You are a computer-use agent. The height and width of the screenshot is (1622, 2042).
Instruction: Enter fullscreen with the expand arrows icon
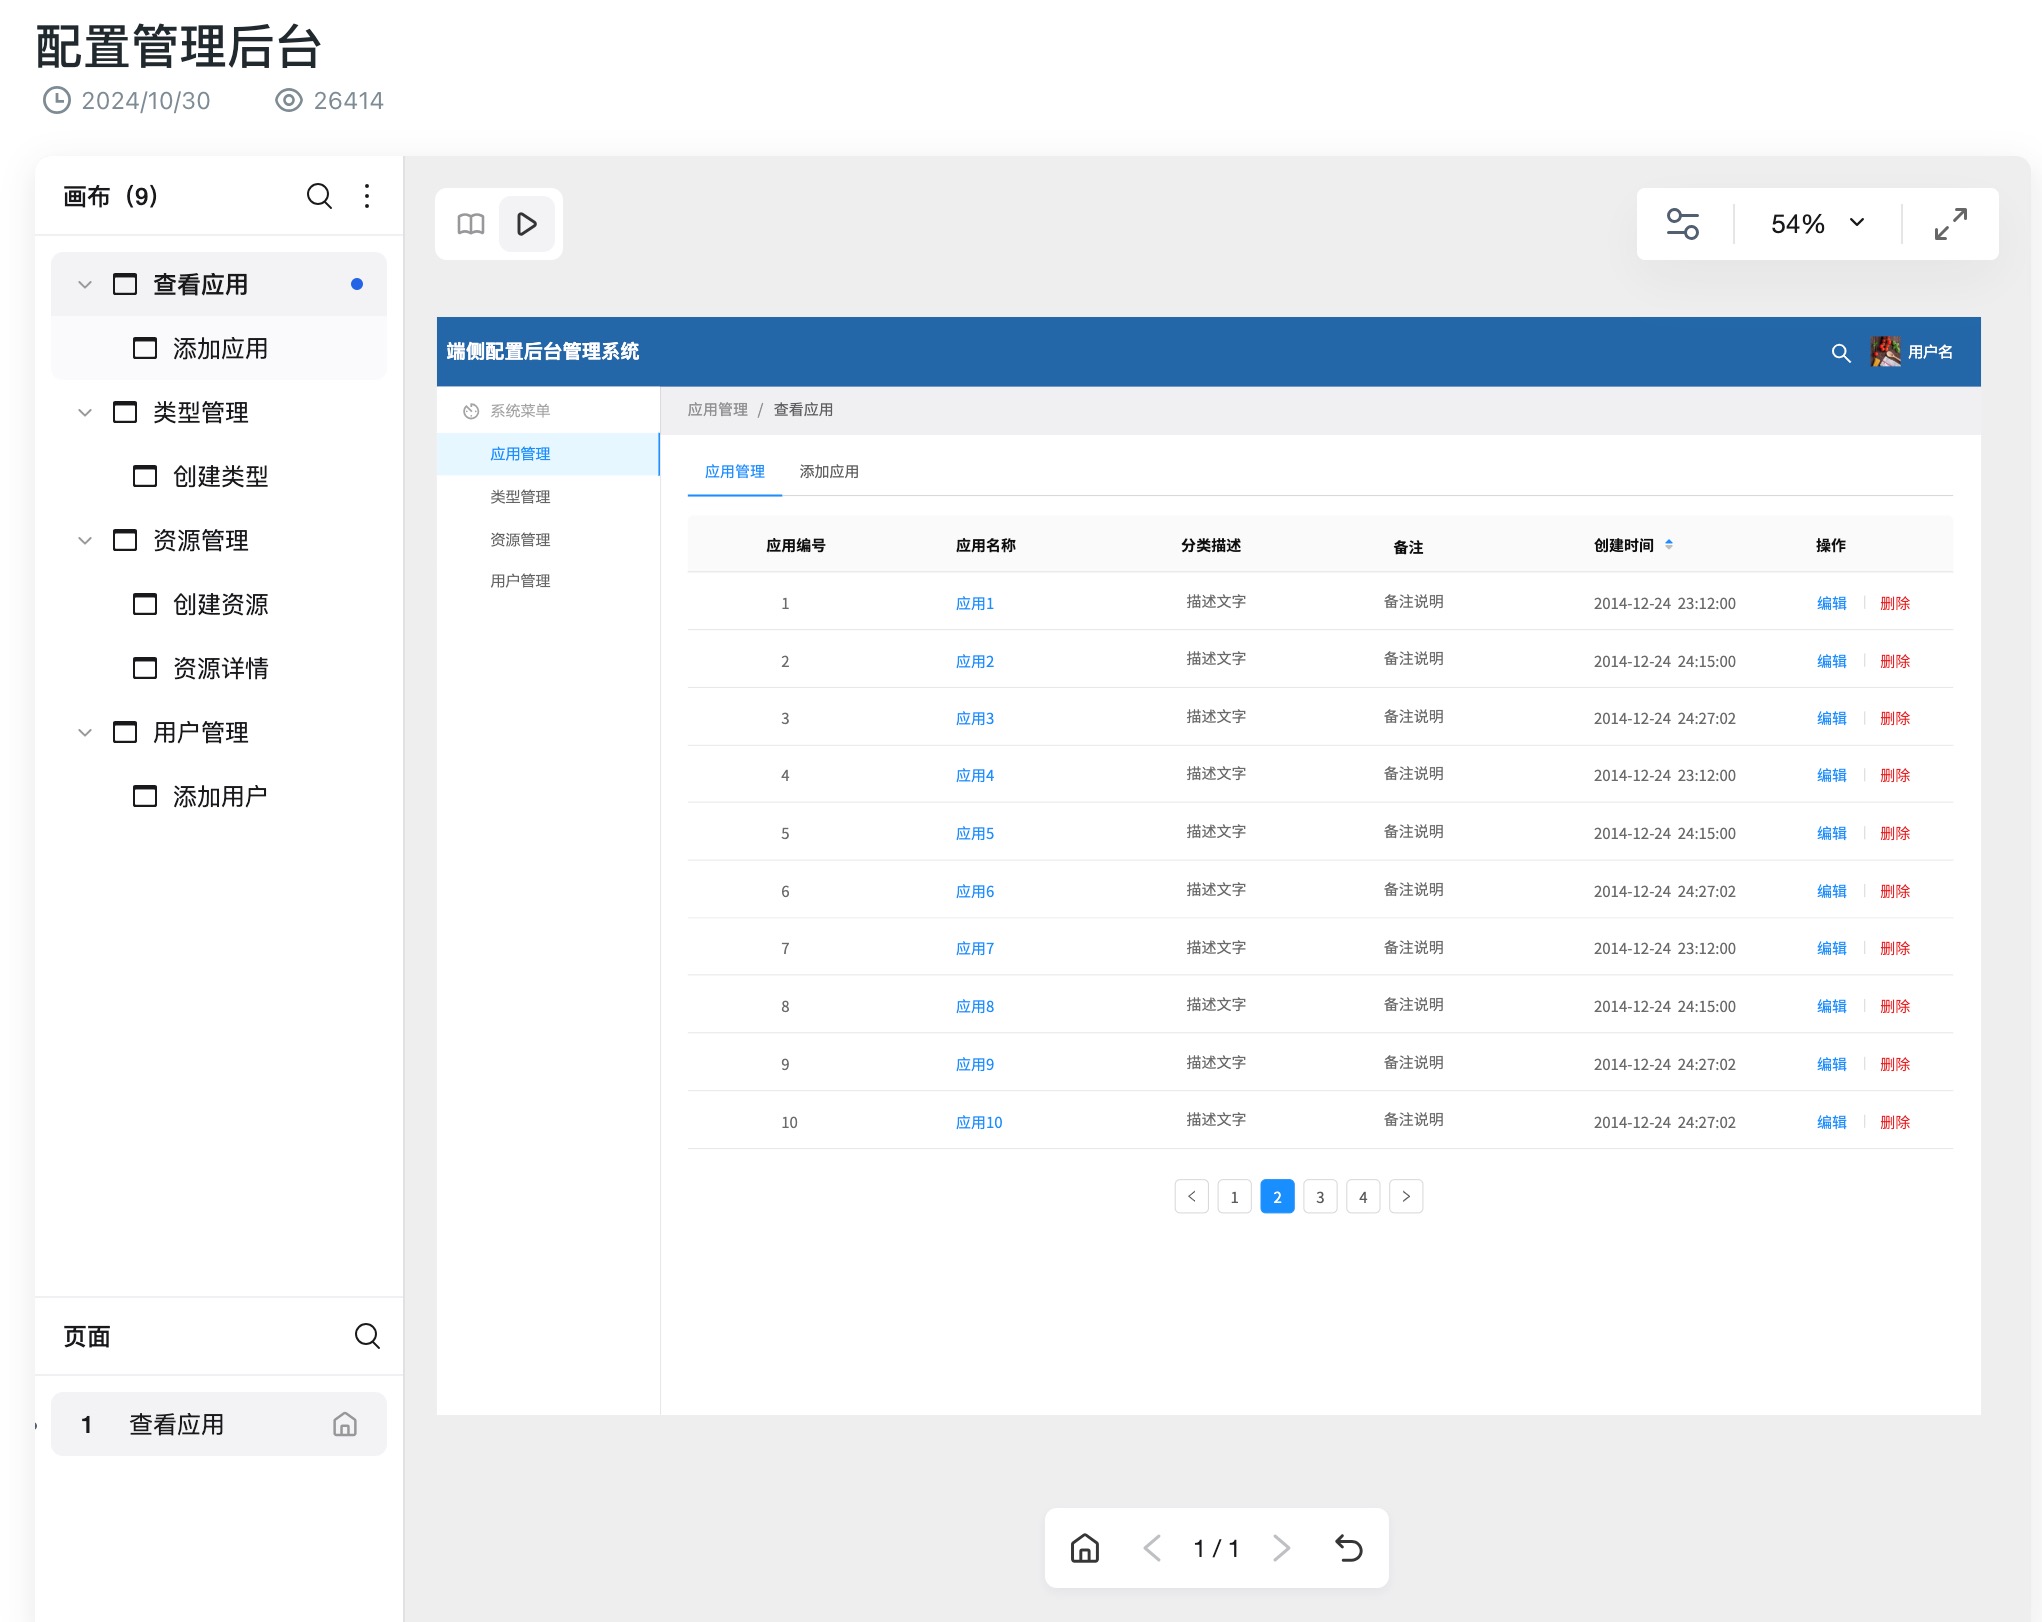point(1950,224)
